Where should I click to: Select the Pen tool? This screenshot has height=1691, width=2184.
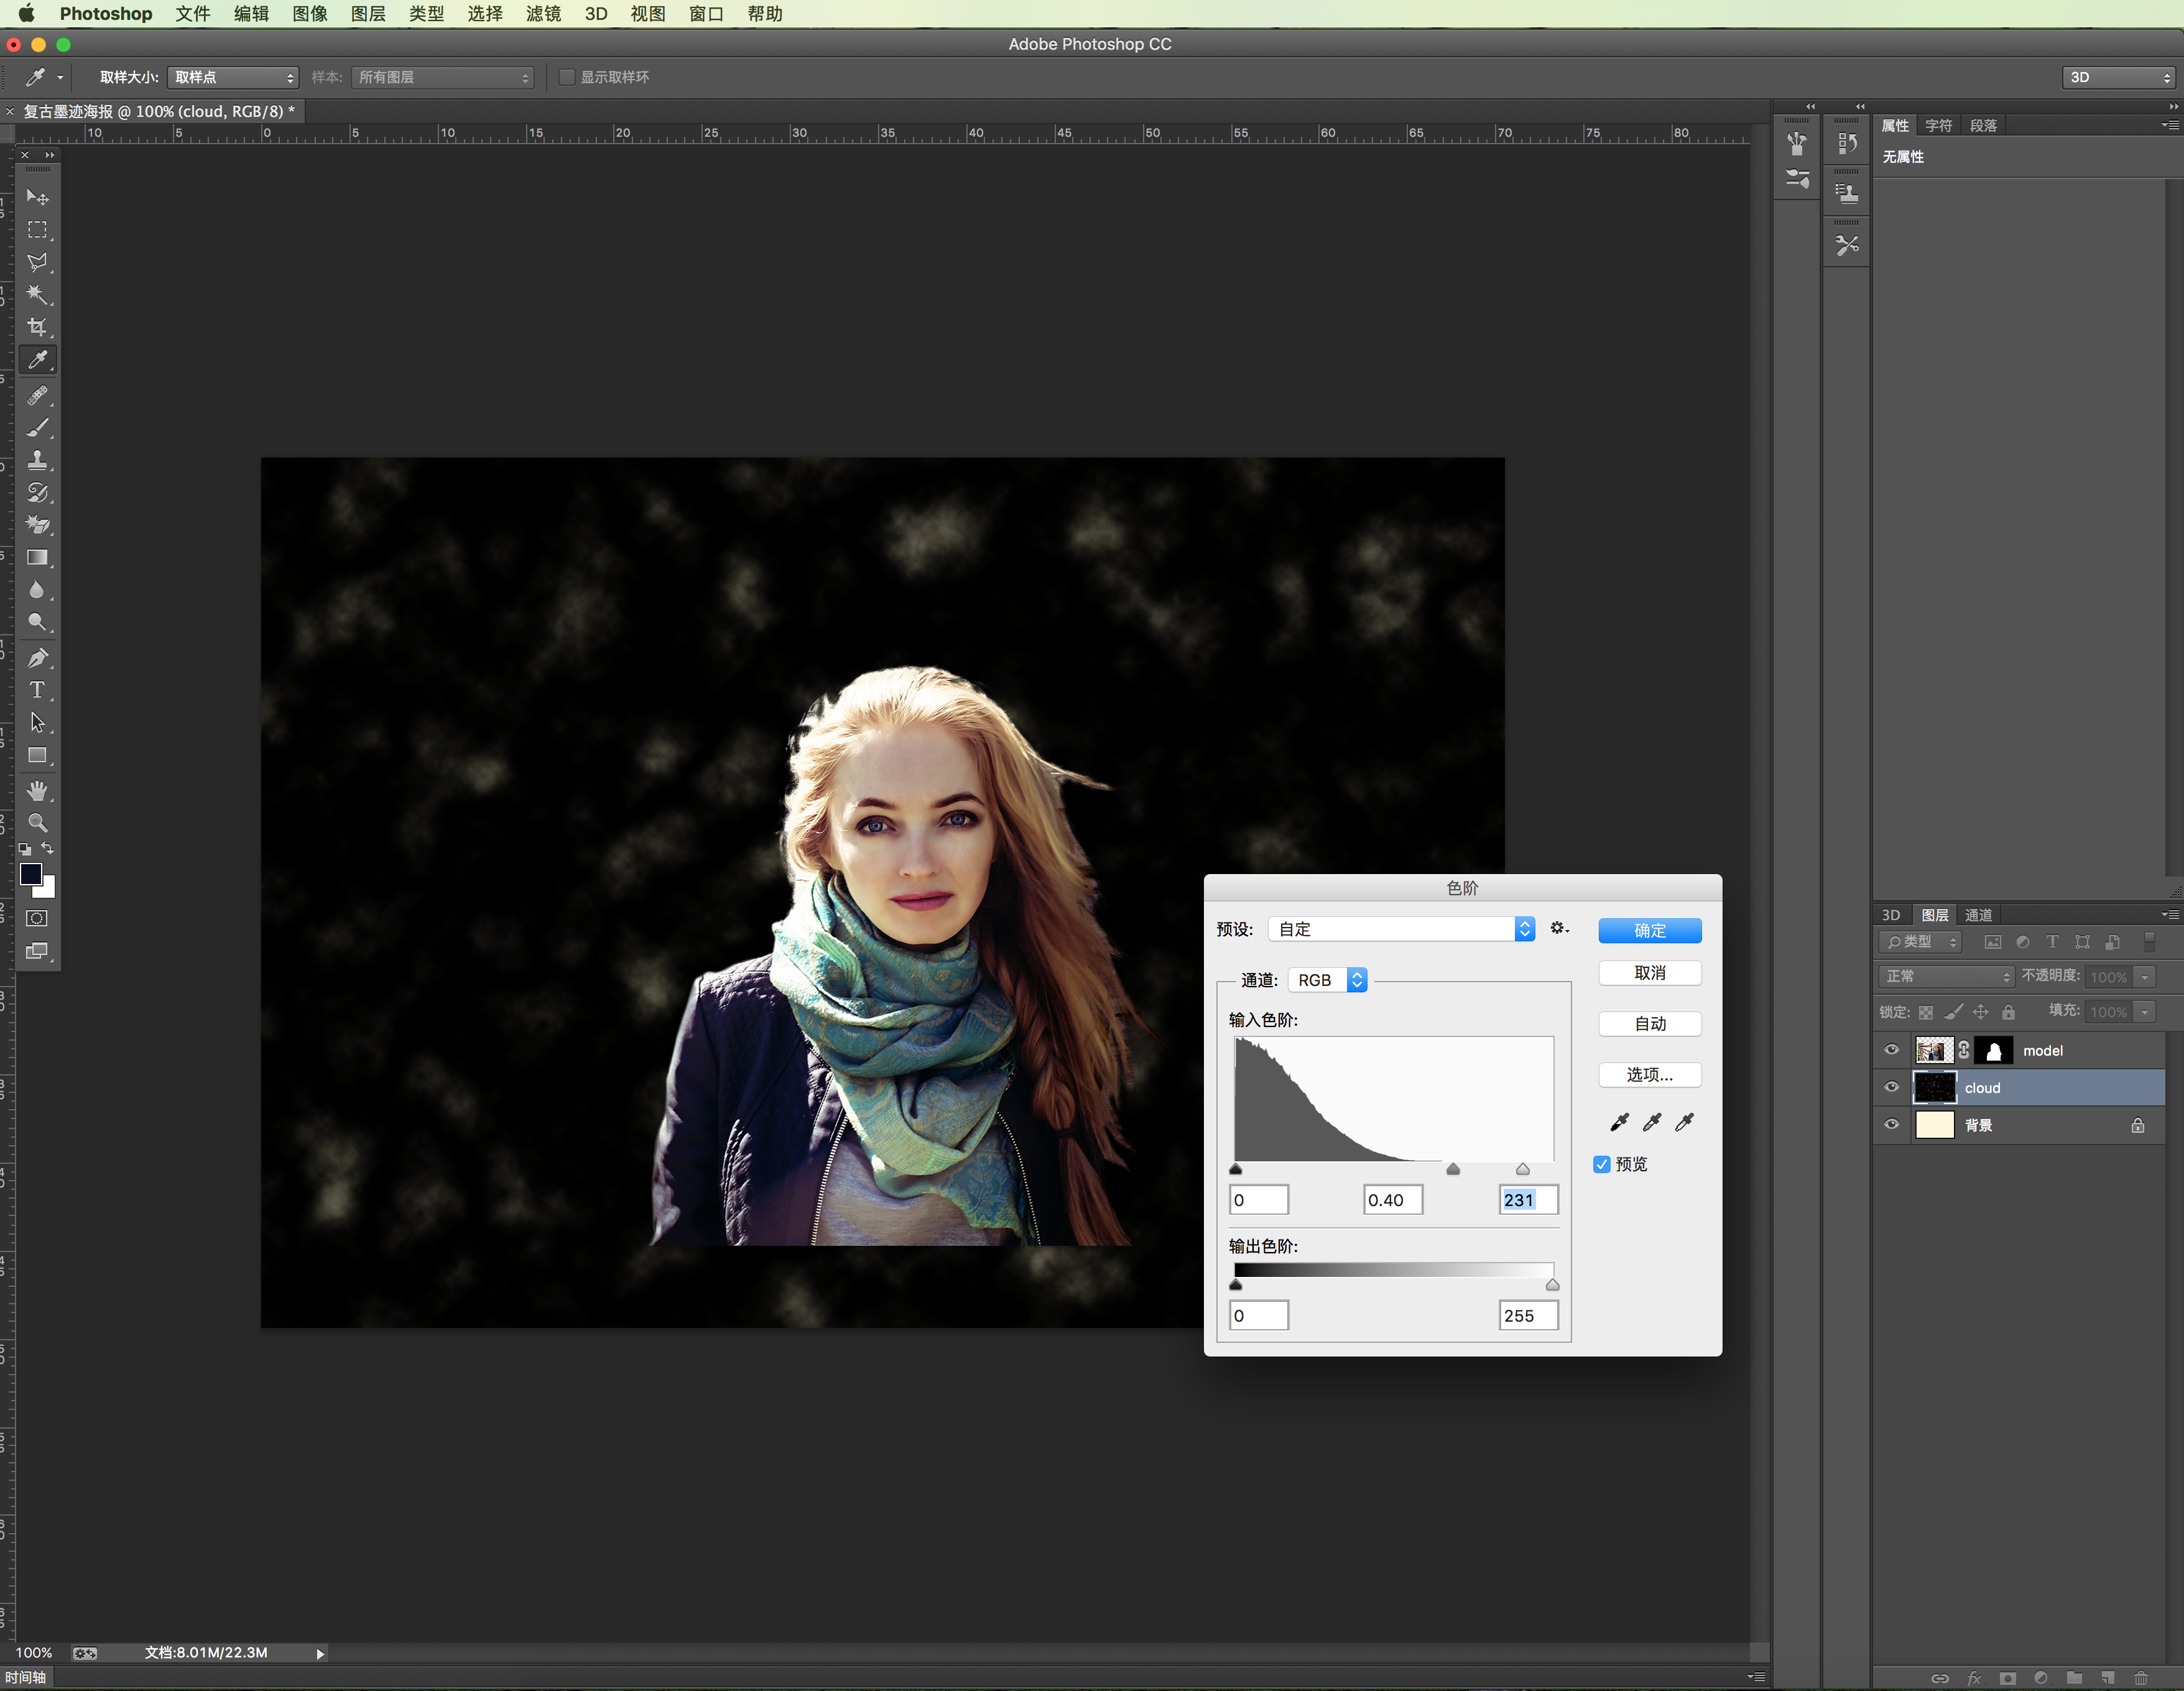click(37, 658)
